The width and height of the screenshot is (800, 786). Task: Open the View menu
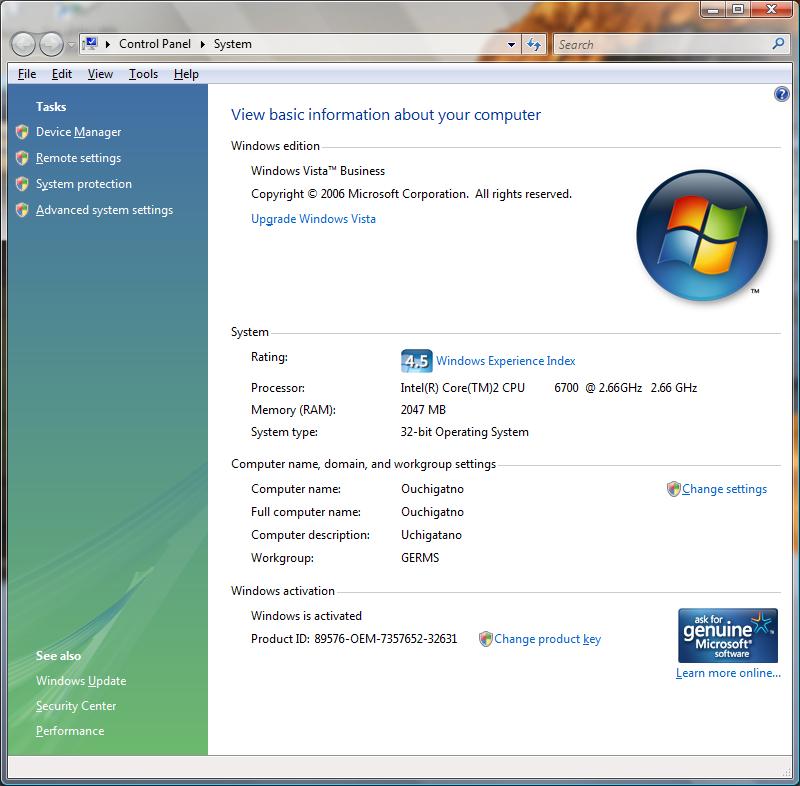(100, 74)
